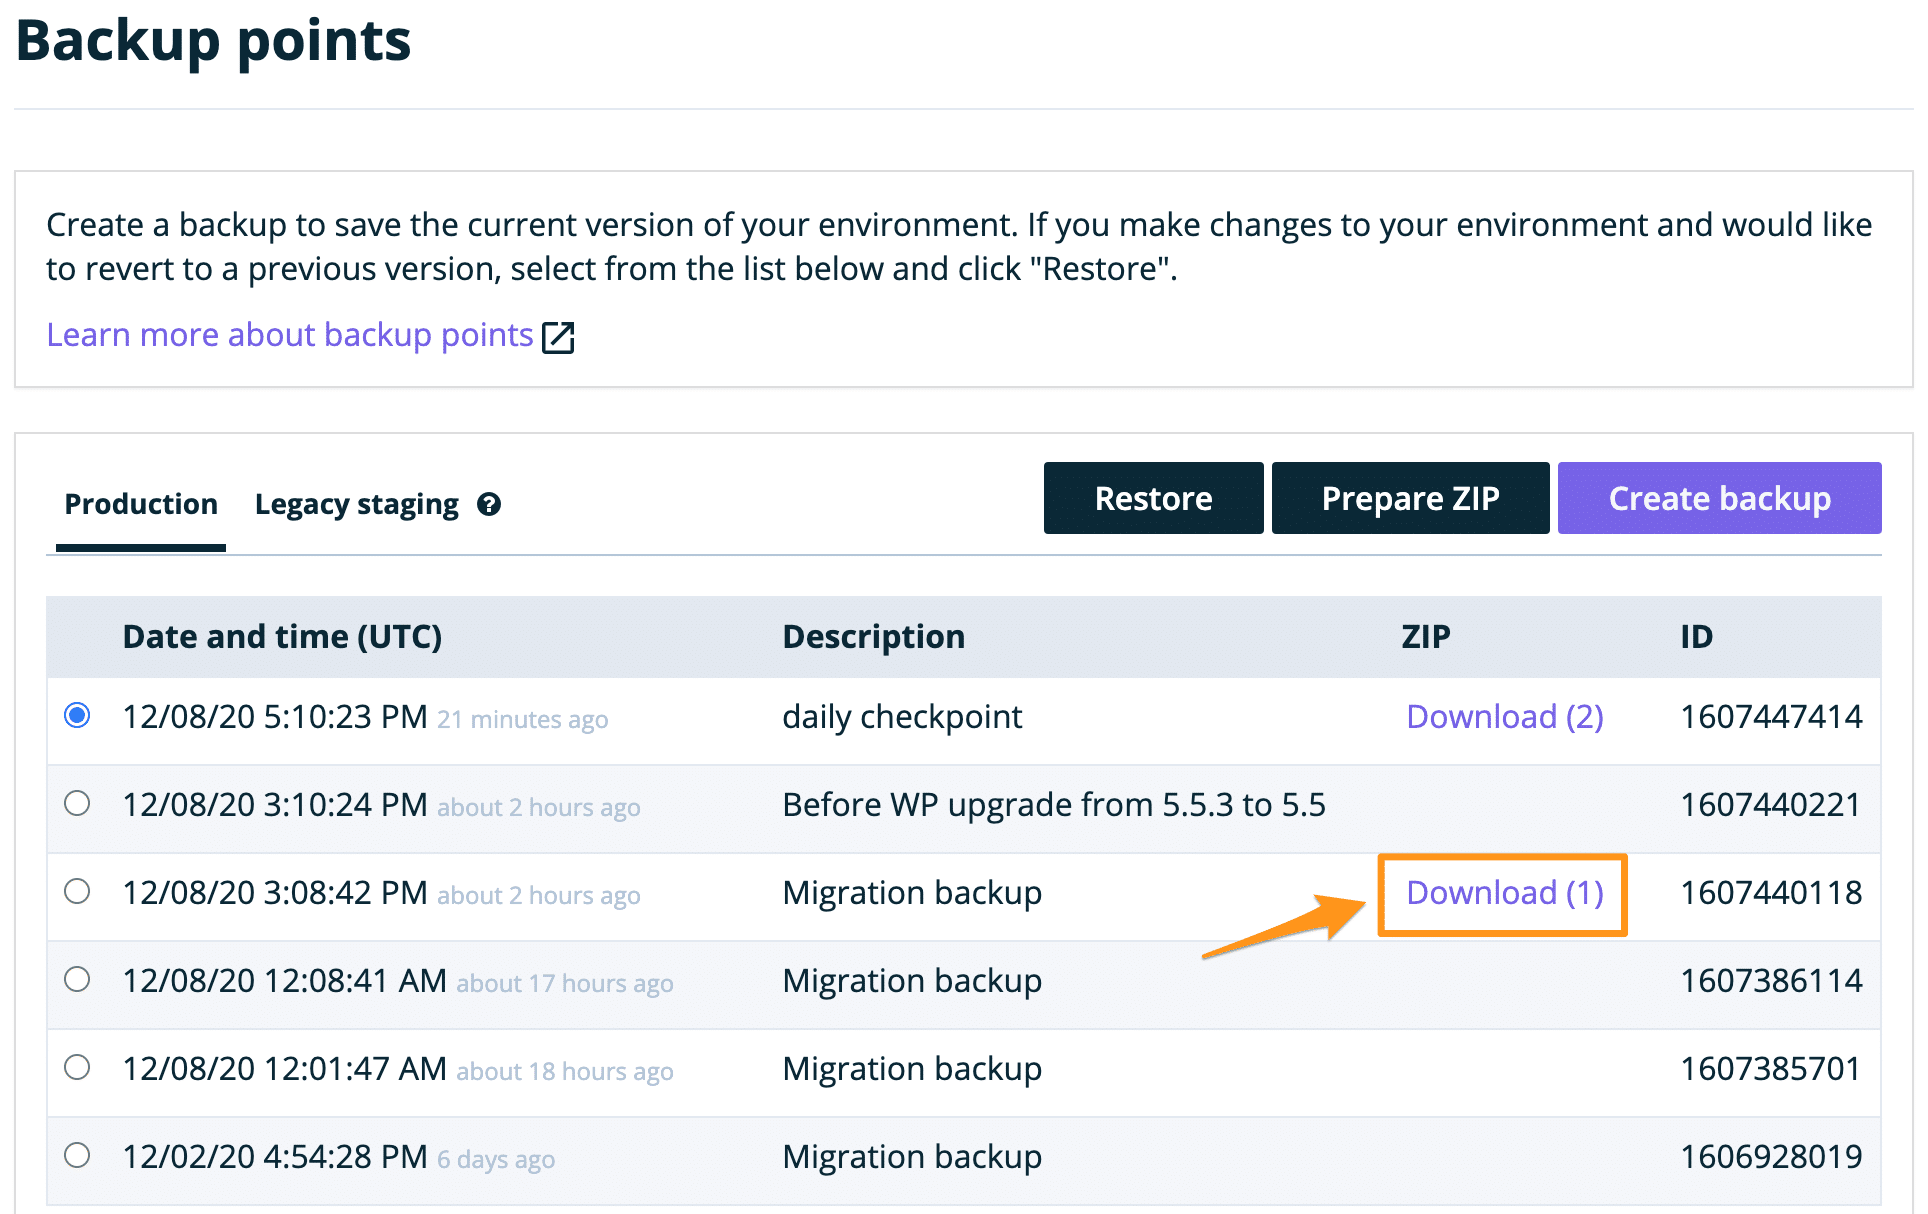Screen dimensions: 1928x1214
Task: Select the 12:01:47 AM Migration backup
Action: point(78,1068)
